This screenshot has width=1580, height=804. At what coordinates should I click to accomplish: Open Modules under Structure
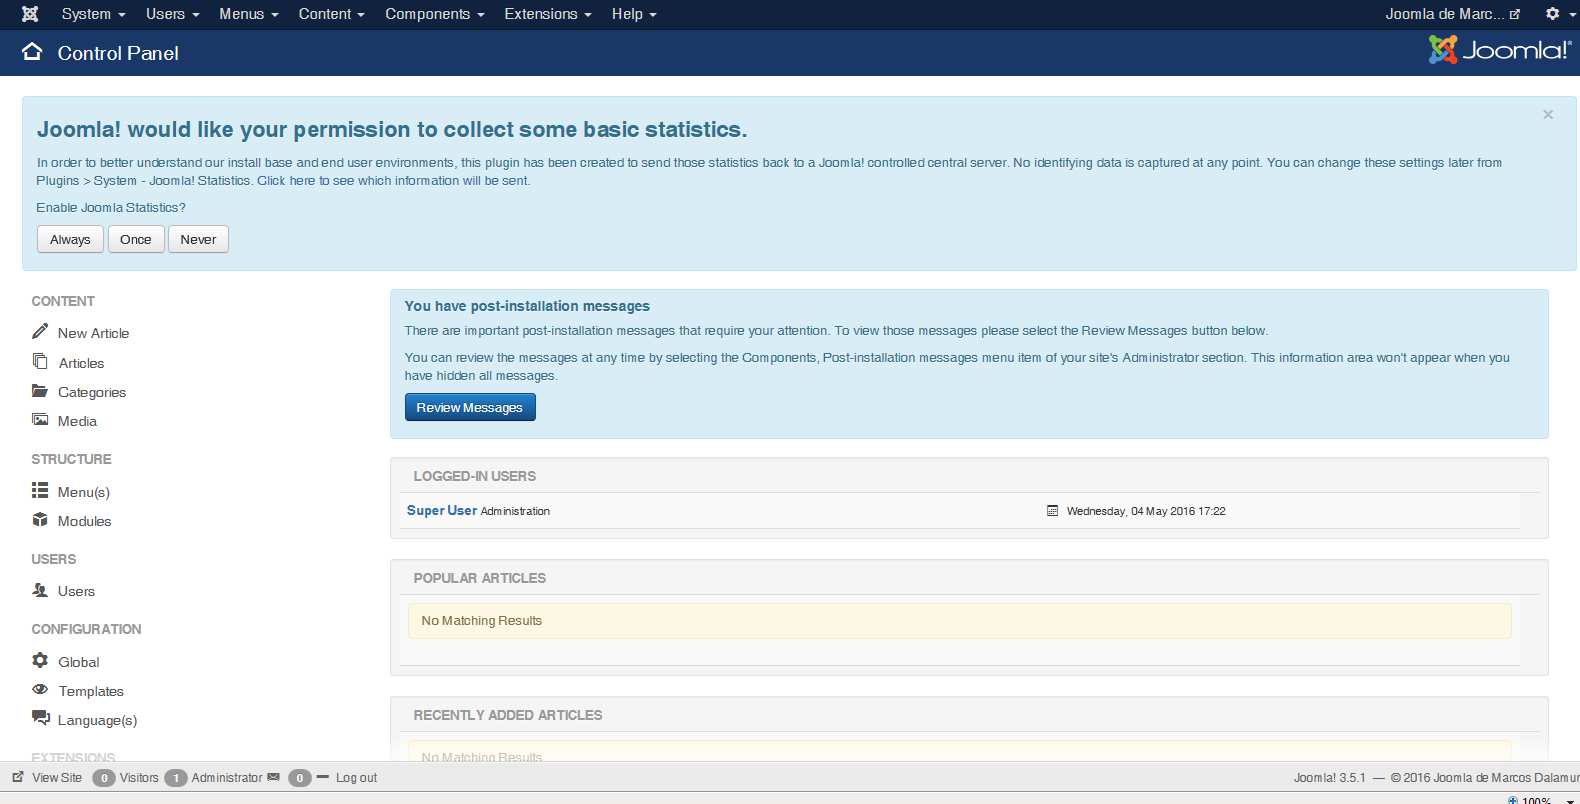point(84,521)
